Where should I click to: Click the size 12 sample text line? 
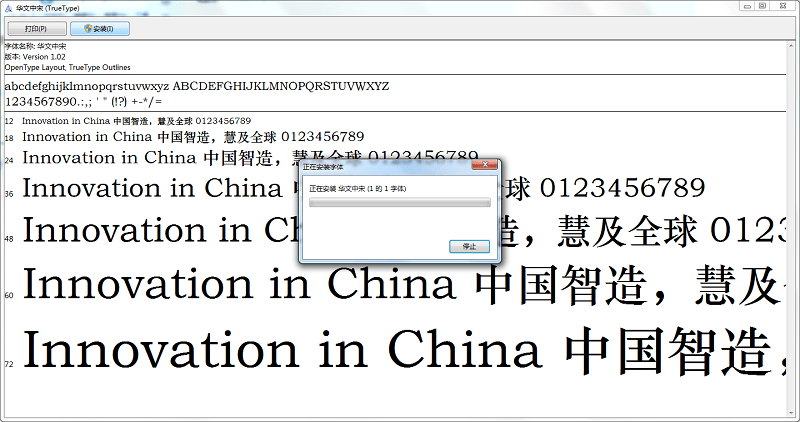(x=136, y=121)
